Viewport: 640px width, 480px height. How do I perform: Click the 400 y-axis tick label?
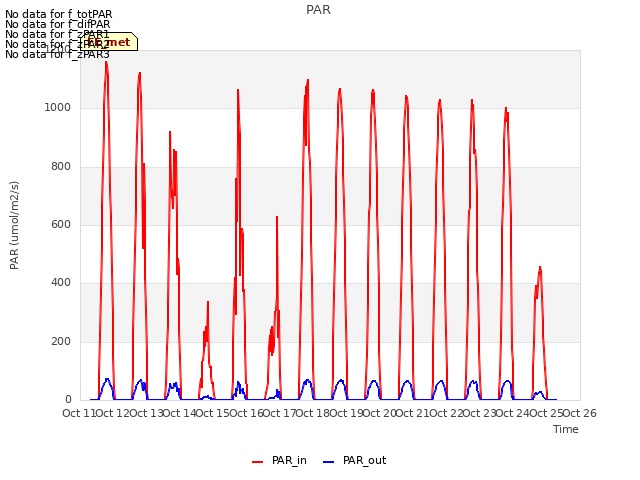point(61,282)
